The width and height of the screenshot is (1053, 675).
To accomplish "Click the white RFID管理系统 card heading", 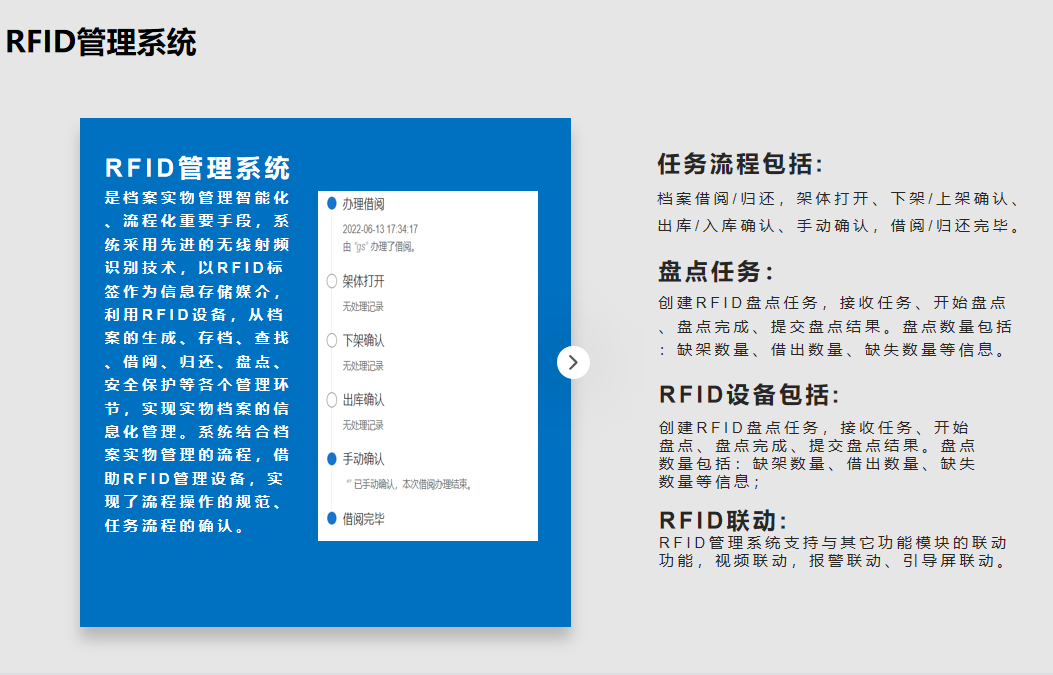I will click(x=198, y=167).
